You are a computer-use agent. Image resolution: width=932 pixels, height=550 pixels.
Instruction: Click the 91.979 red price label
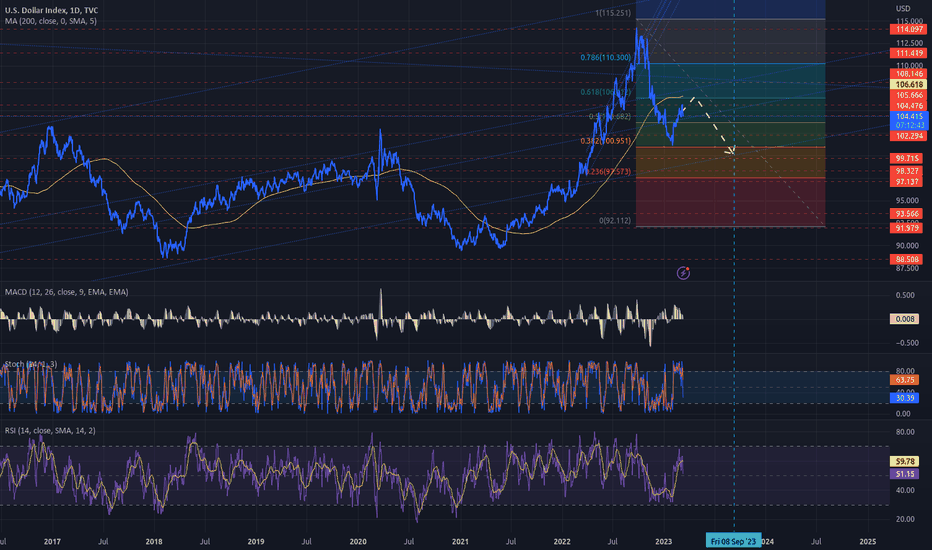point(906,228)
